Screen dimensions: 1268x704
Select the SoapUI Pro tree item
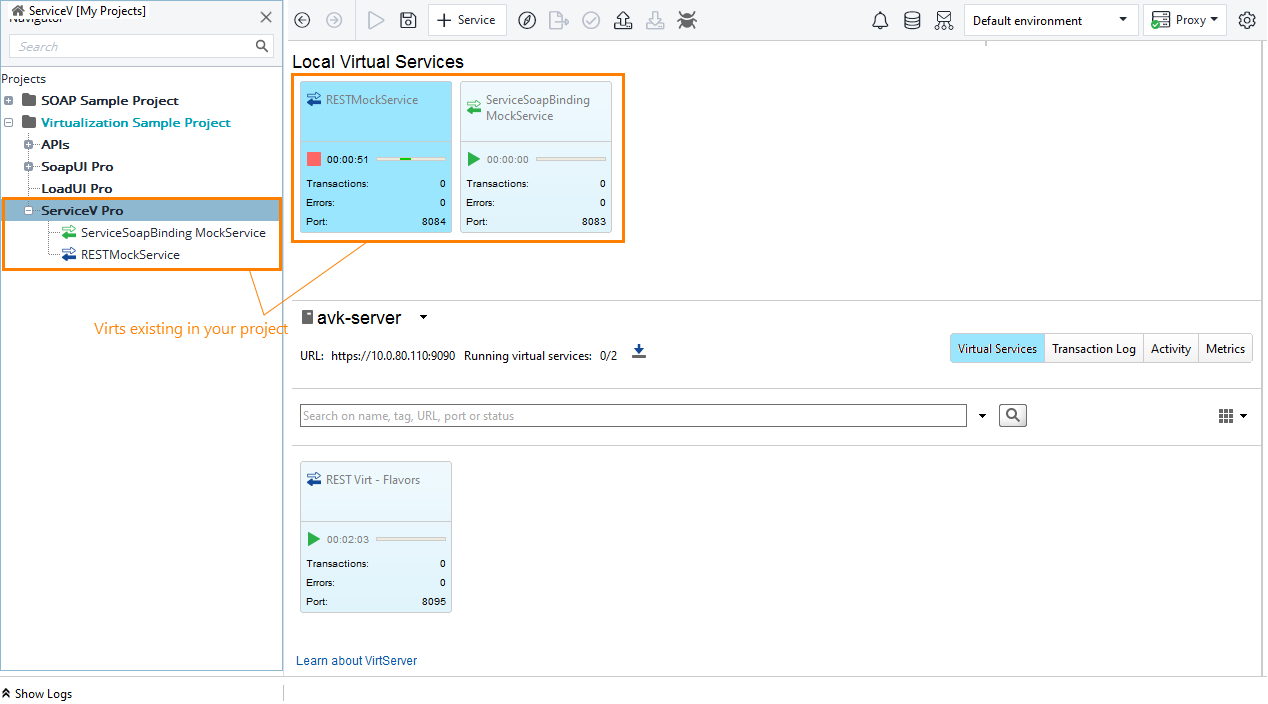(x=77, y=167)
